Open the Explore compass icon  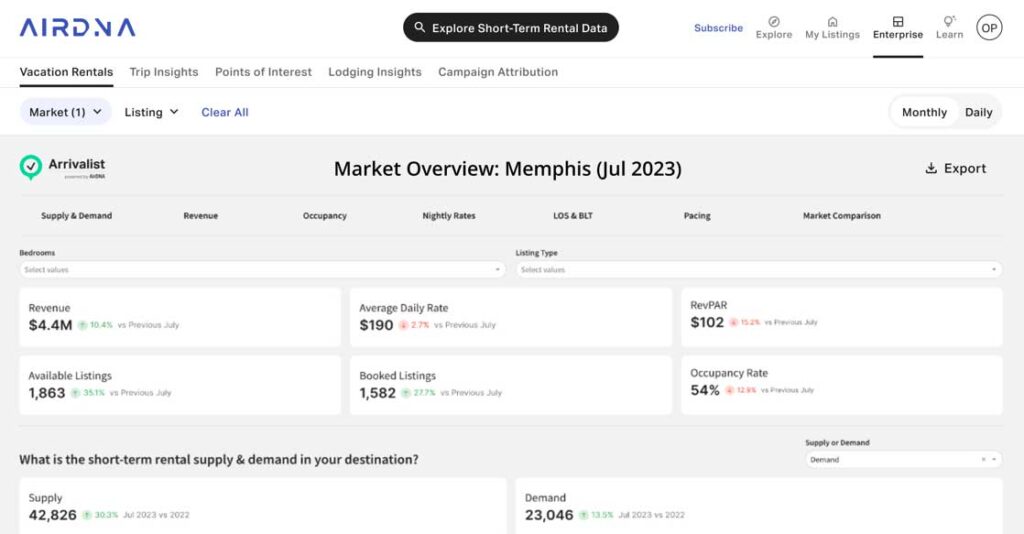[x=774, y=22]
